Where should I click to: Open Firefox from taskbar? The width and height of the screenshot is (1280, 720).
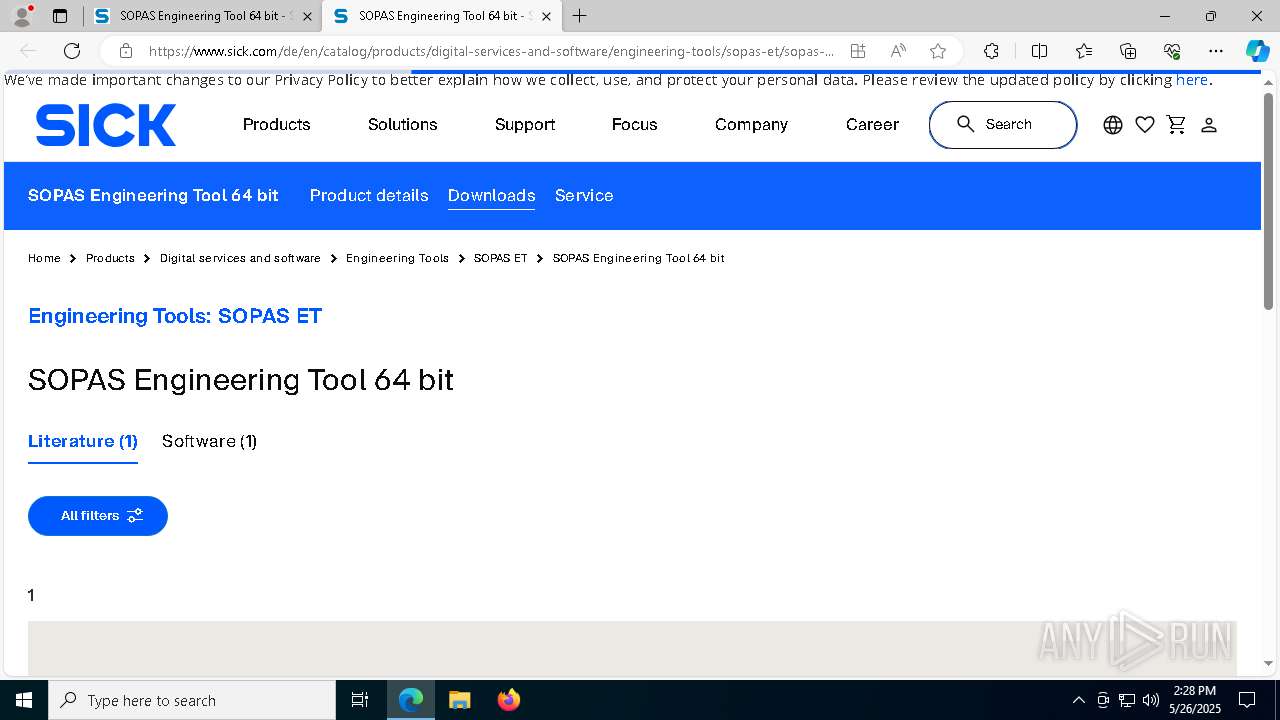[x=508, y=700]
